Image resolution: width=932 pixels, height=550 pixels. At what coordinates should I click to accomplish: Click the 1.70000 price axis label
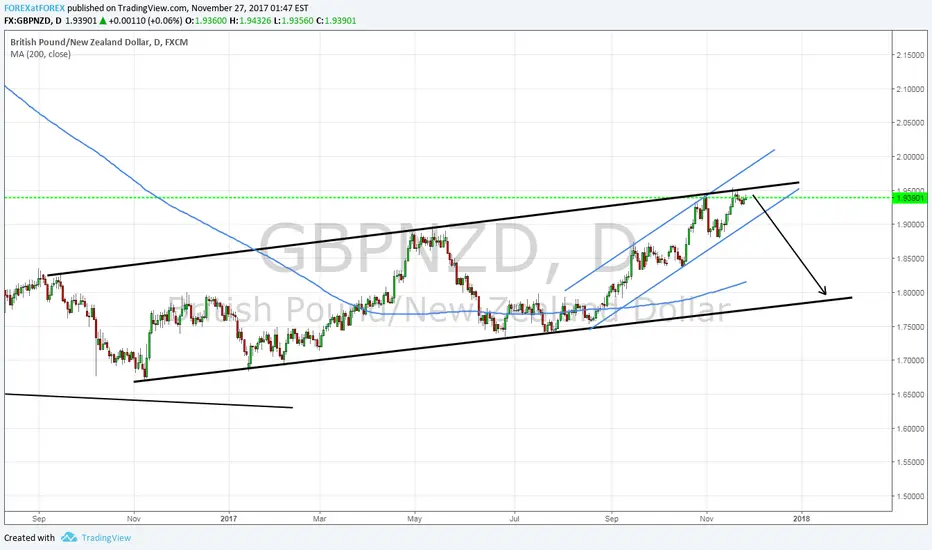(910, 361)
